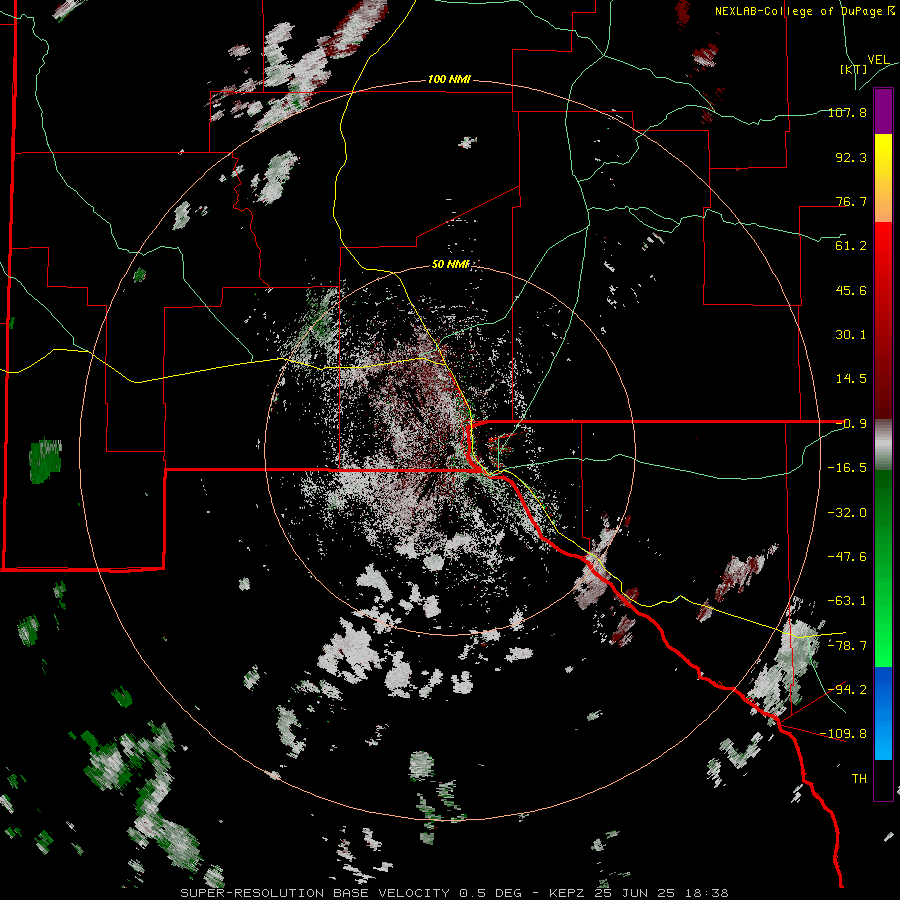This screenshot has height=900, width=900.
Task: Click the 14.5 velocity scale value
Action: pos(851,379)
